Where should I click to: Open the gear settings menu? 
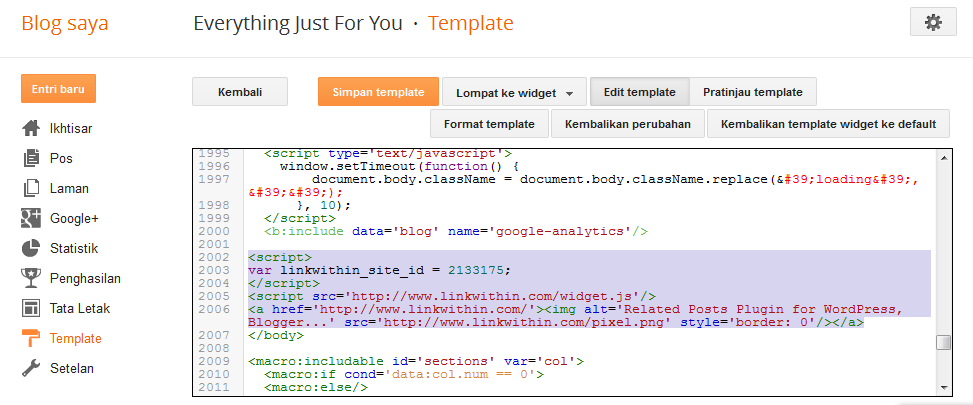point(933,23)
